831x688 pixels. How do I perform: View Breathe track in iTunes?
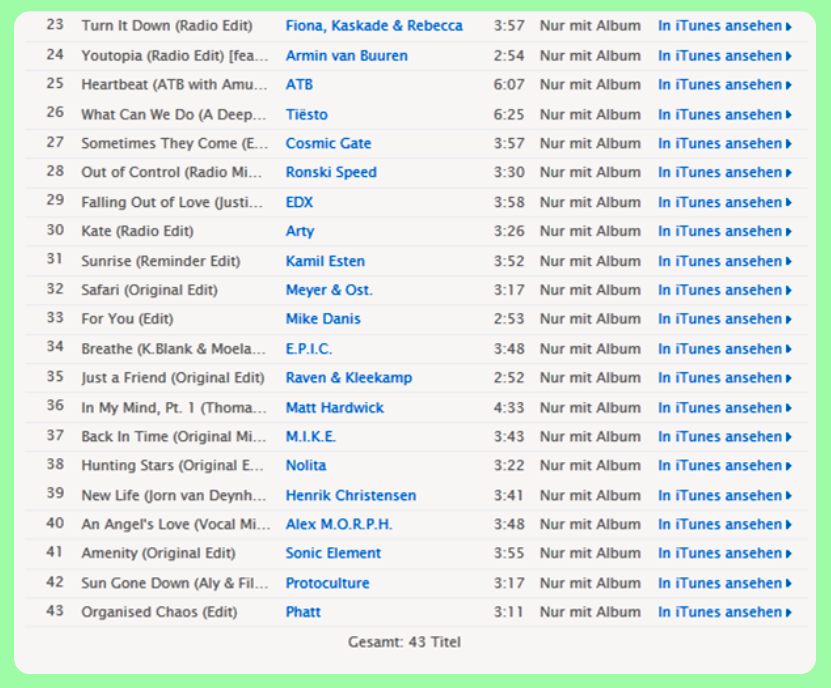point(724,349)
